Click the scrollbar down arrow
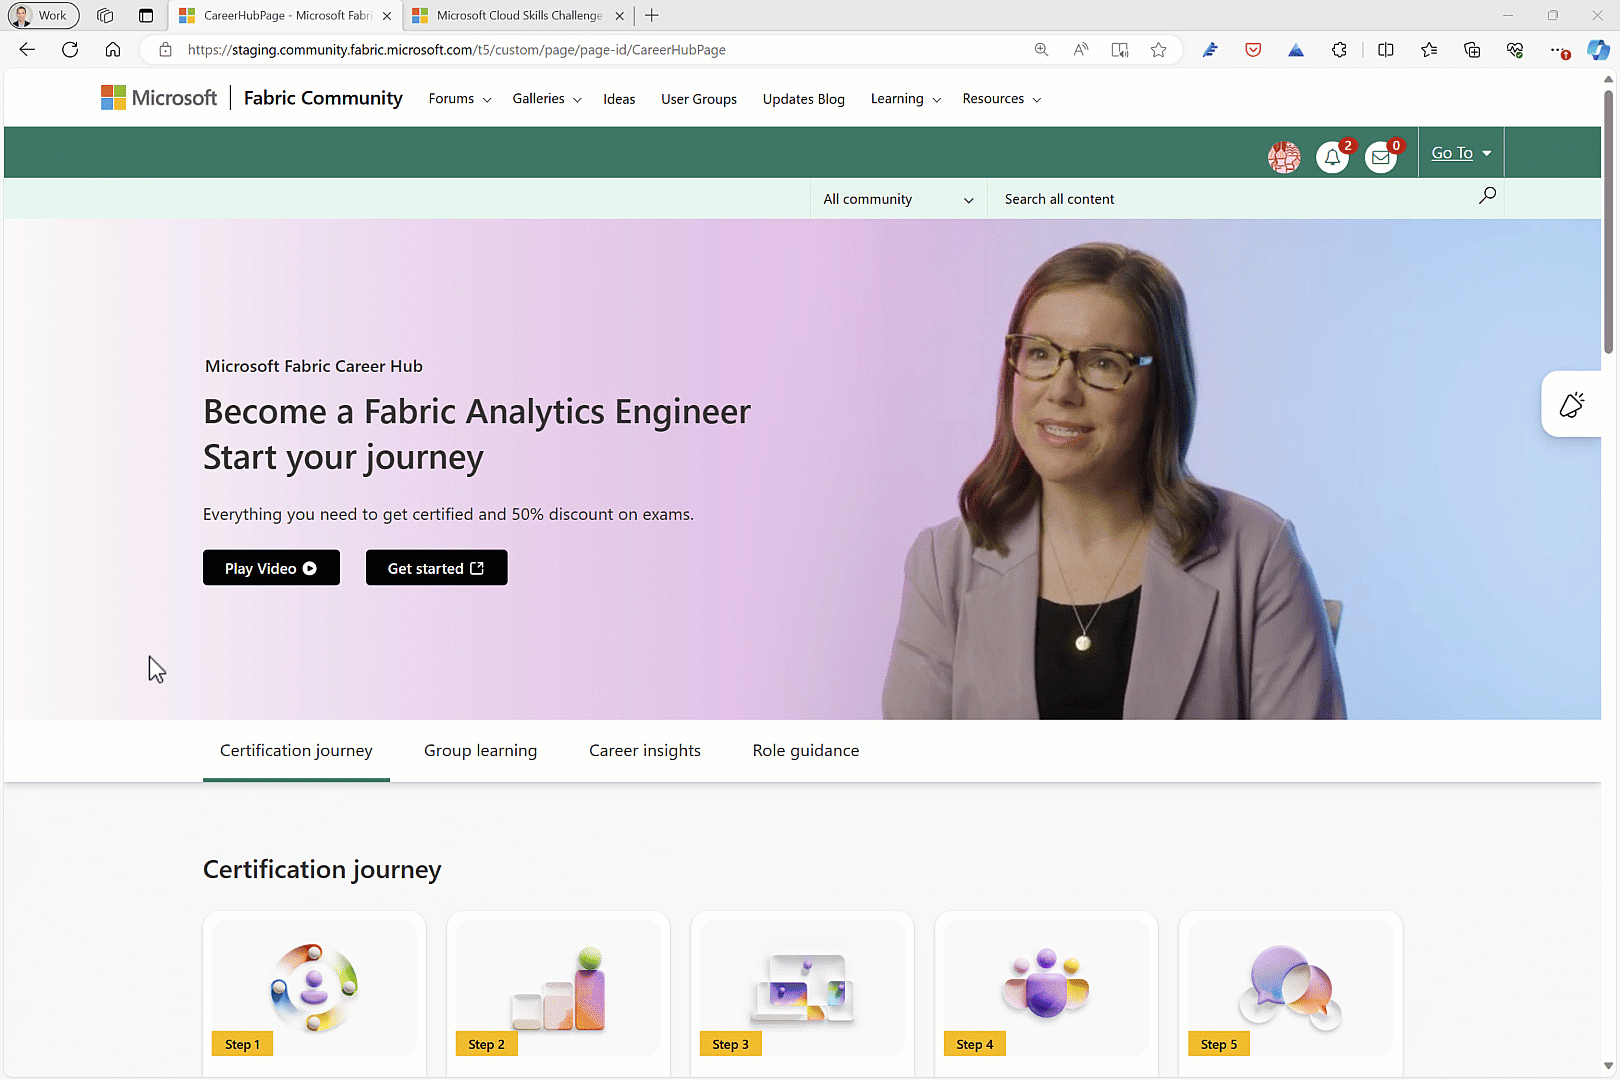The width and height of the screenshot is (1620, 1080). [1609, 1066]
